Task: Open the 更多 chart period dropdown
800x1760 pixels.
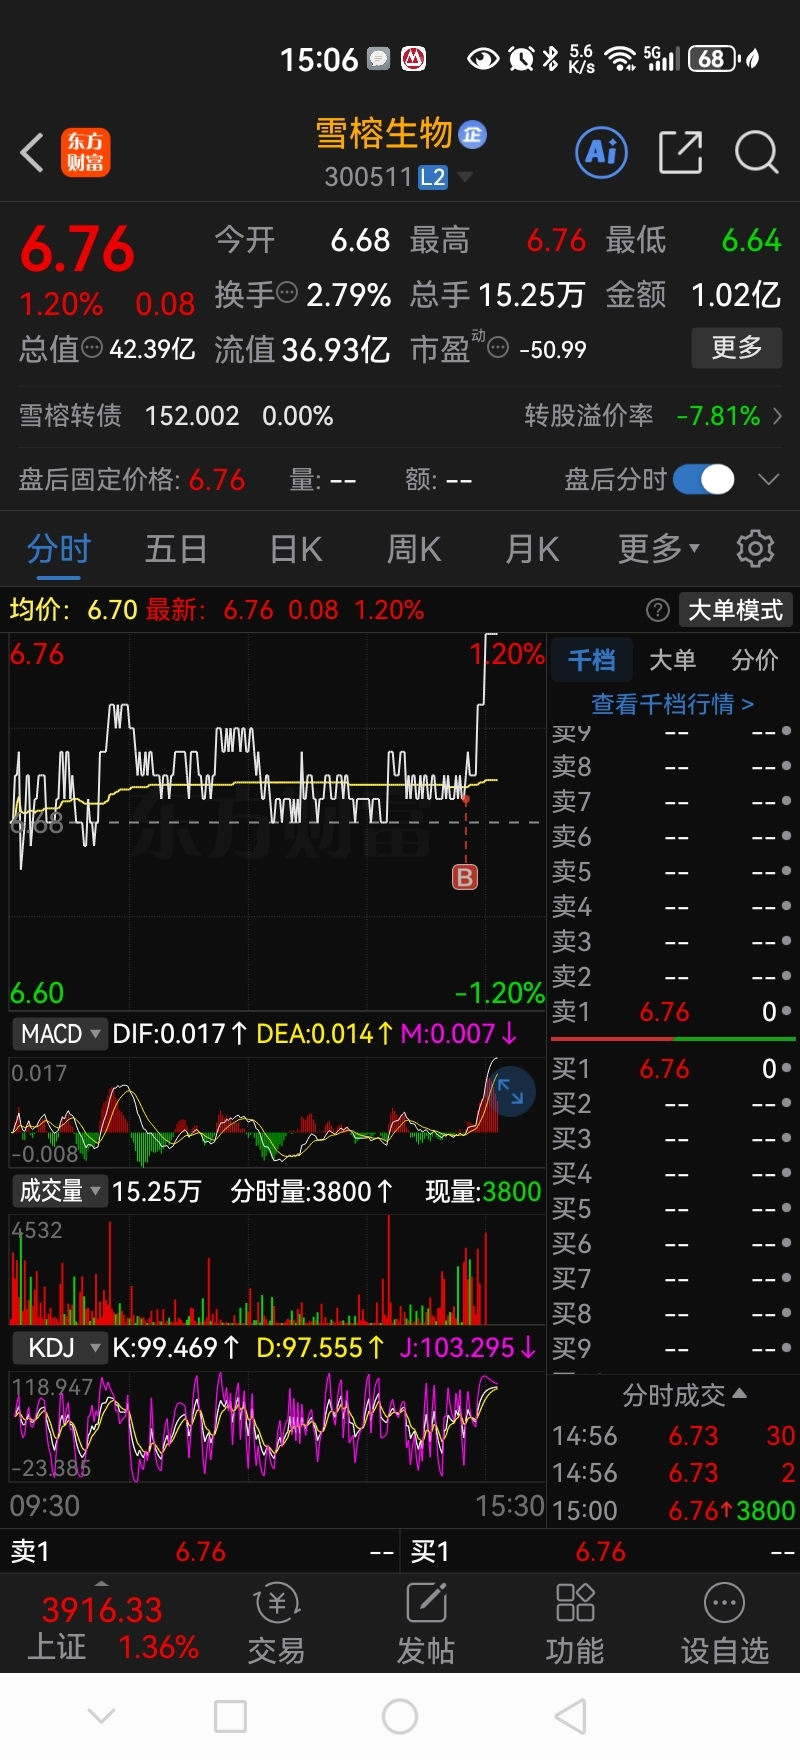Action: 659,548
